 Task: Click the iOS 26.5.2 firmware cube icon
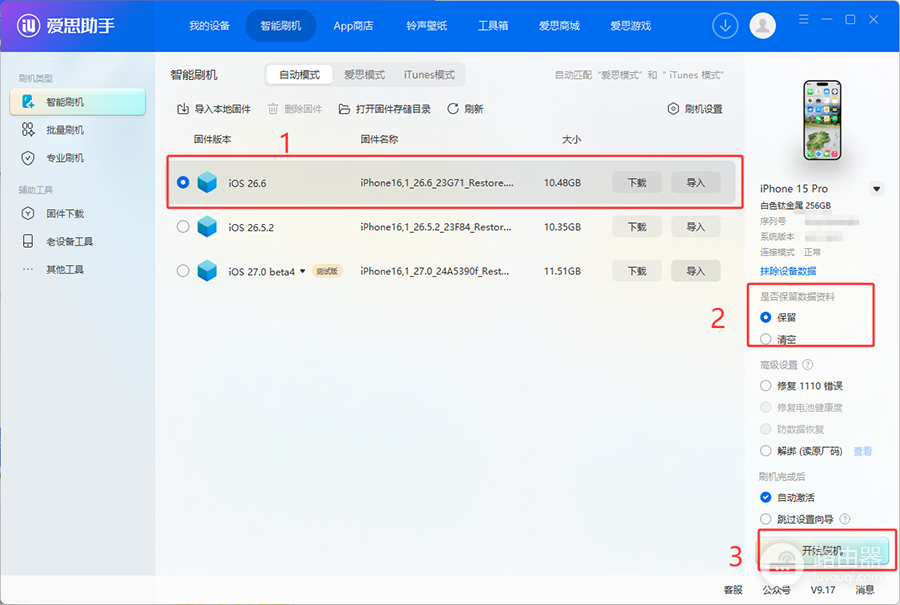207,227
